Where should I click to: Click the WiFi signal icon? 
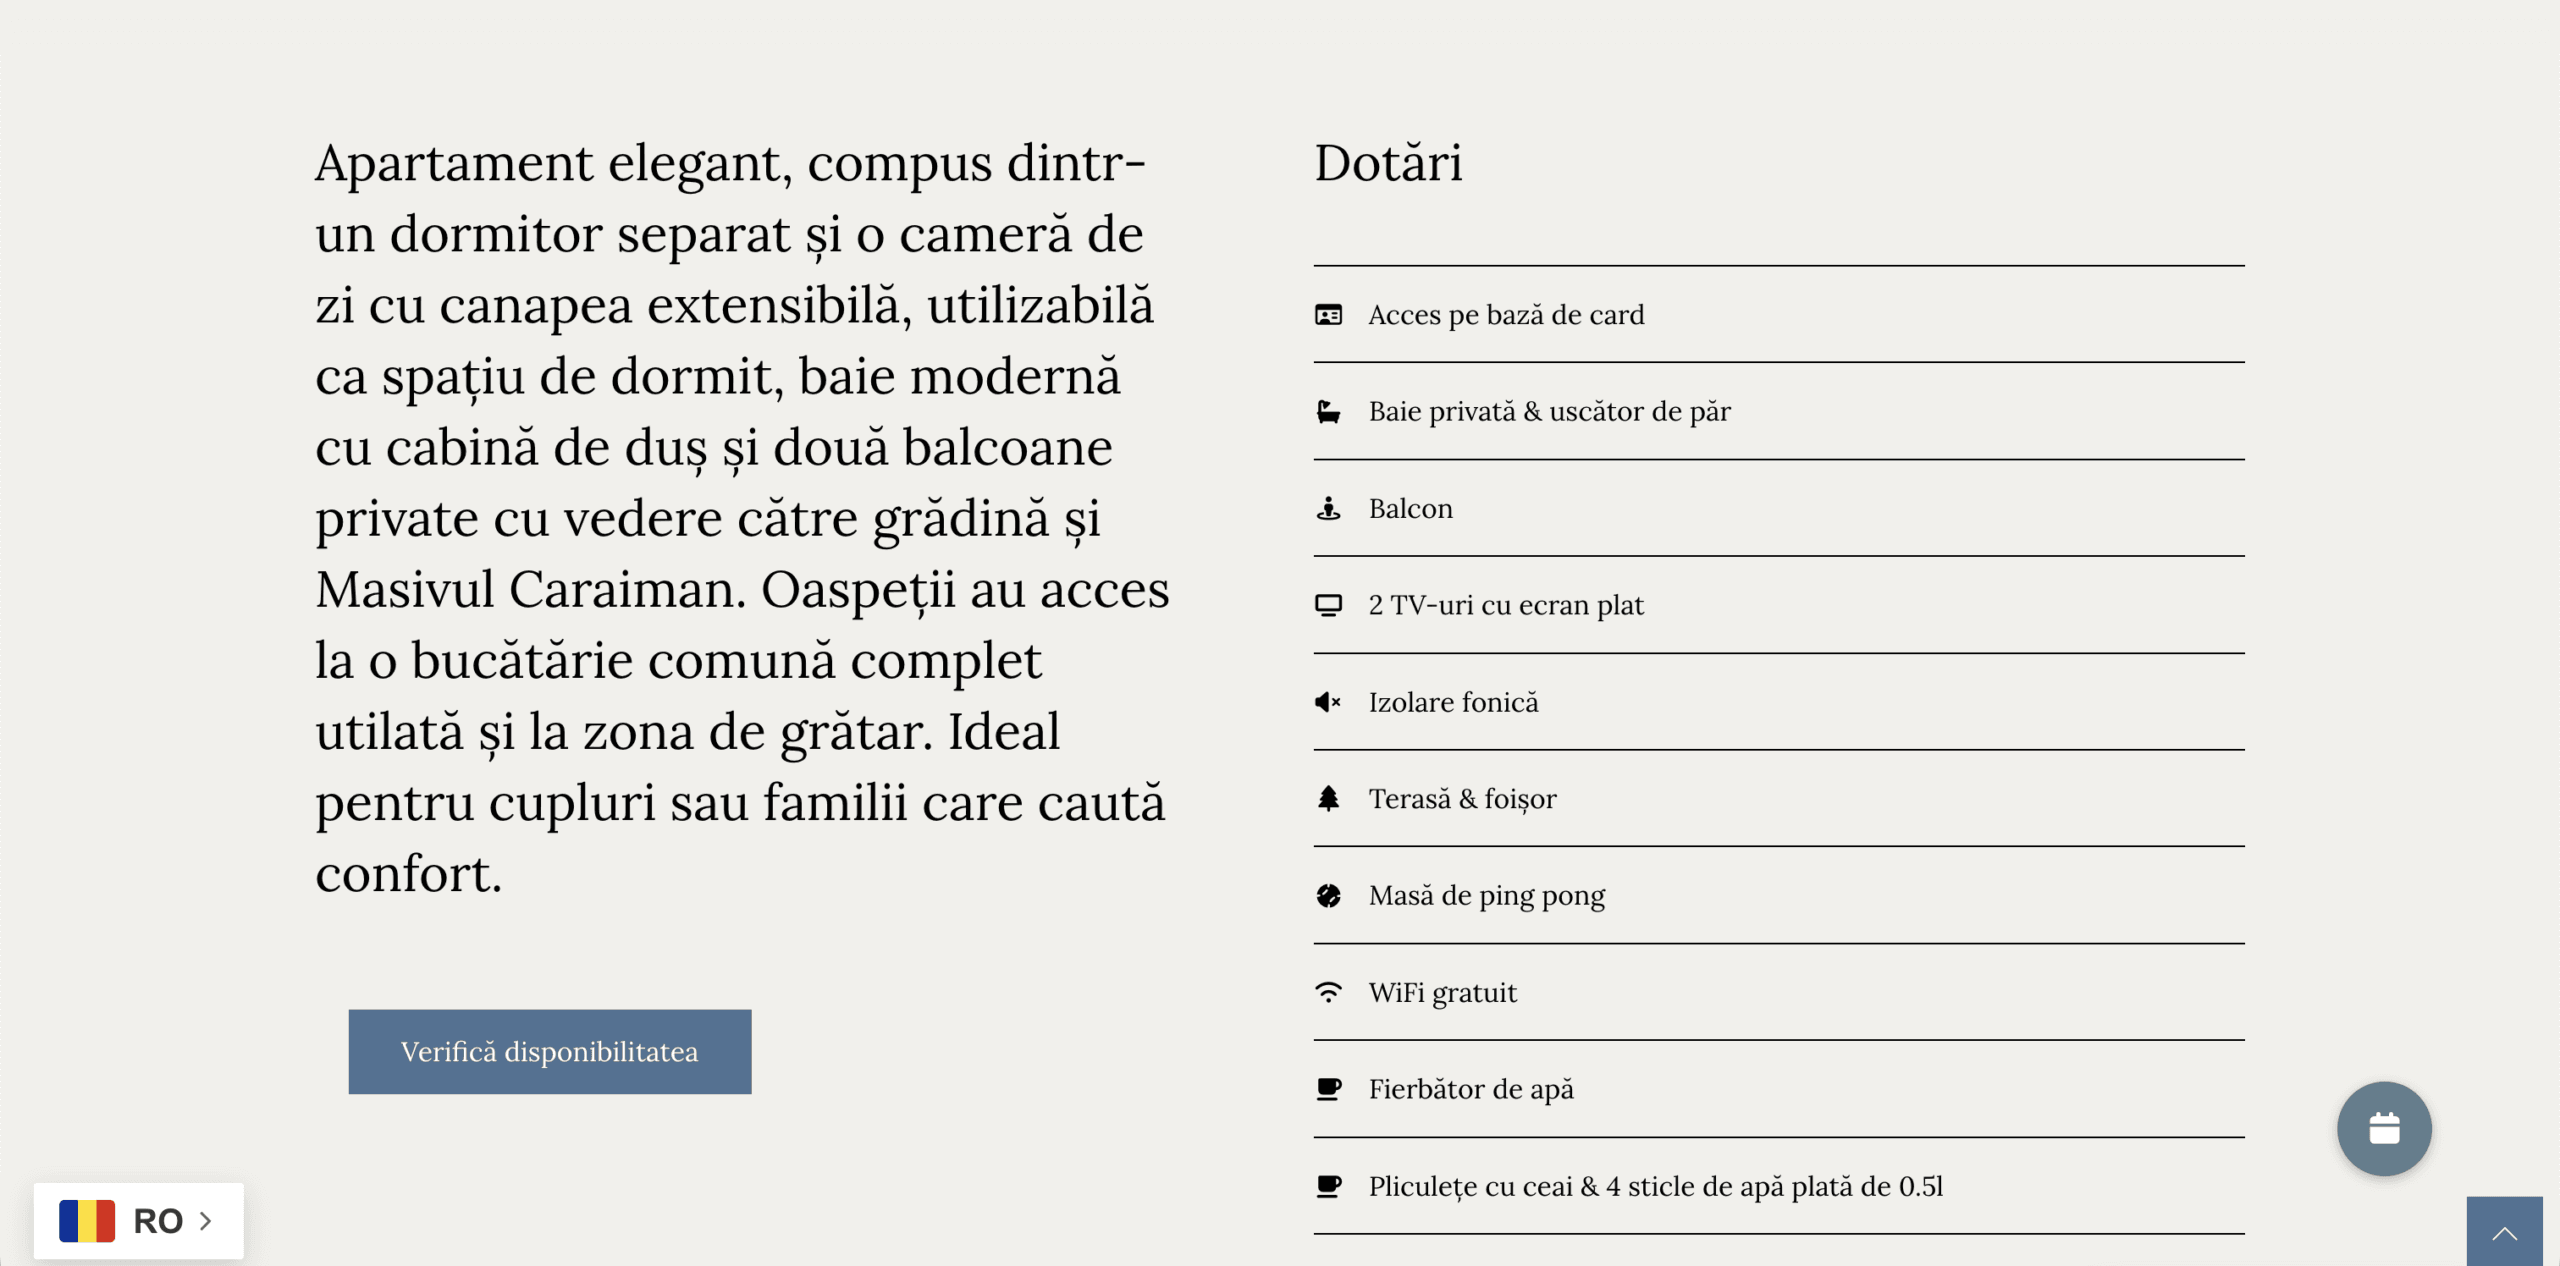pos(1328,992)
